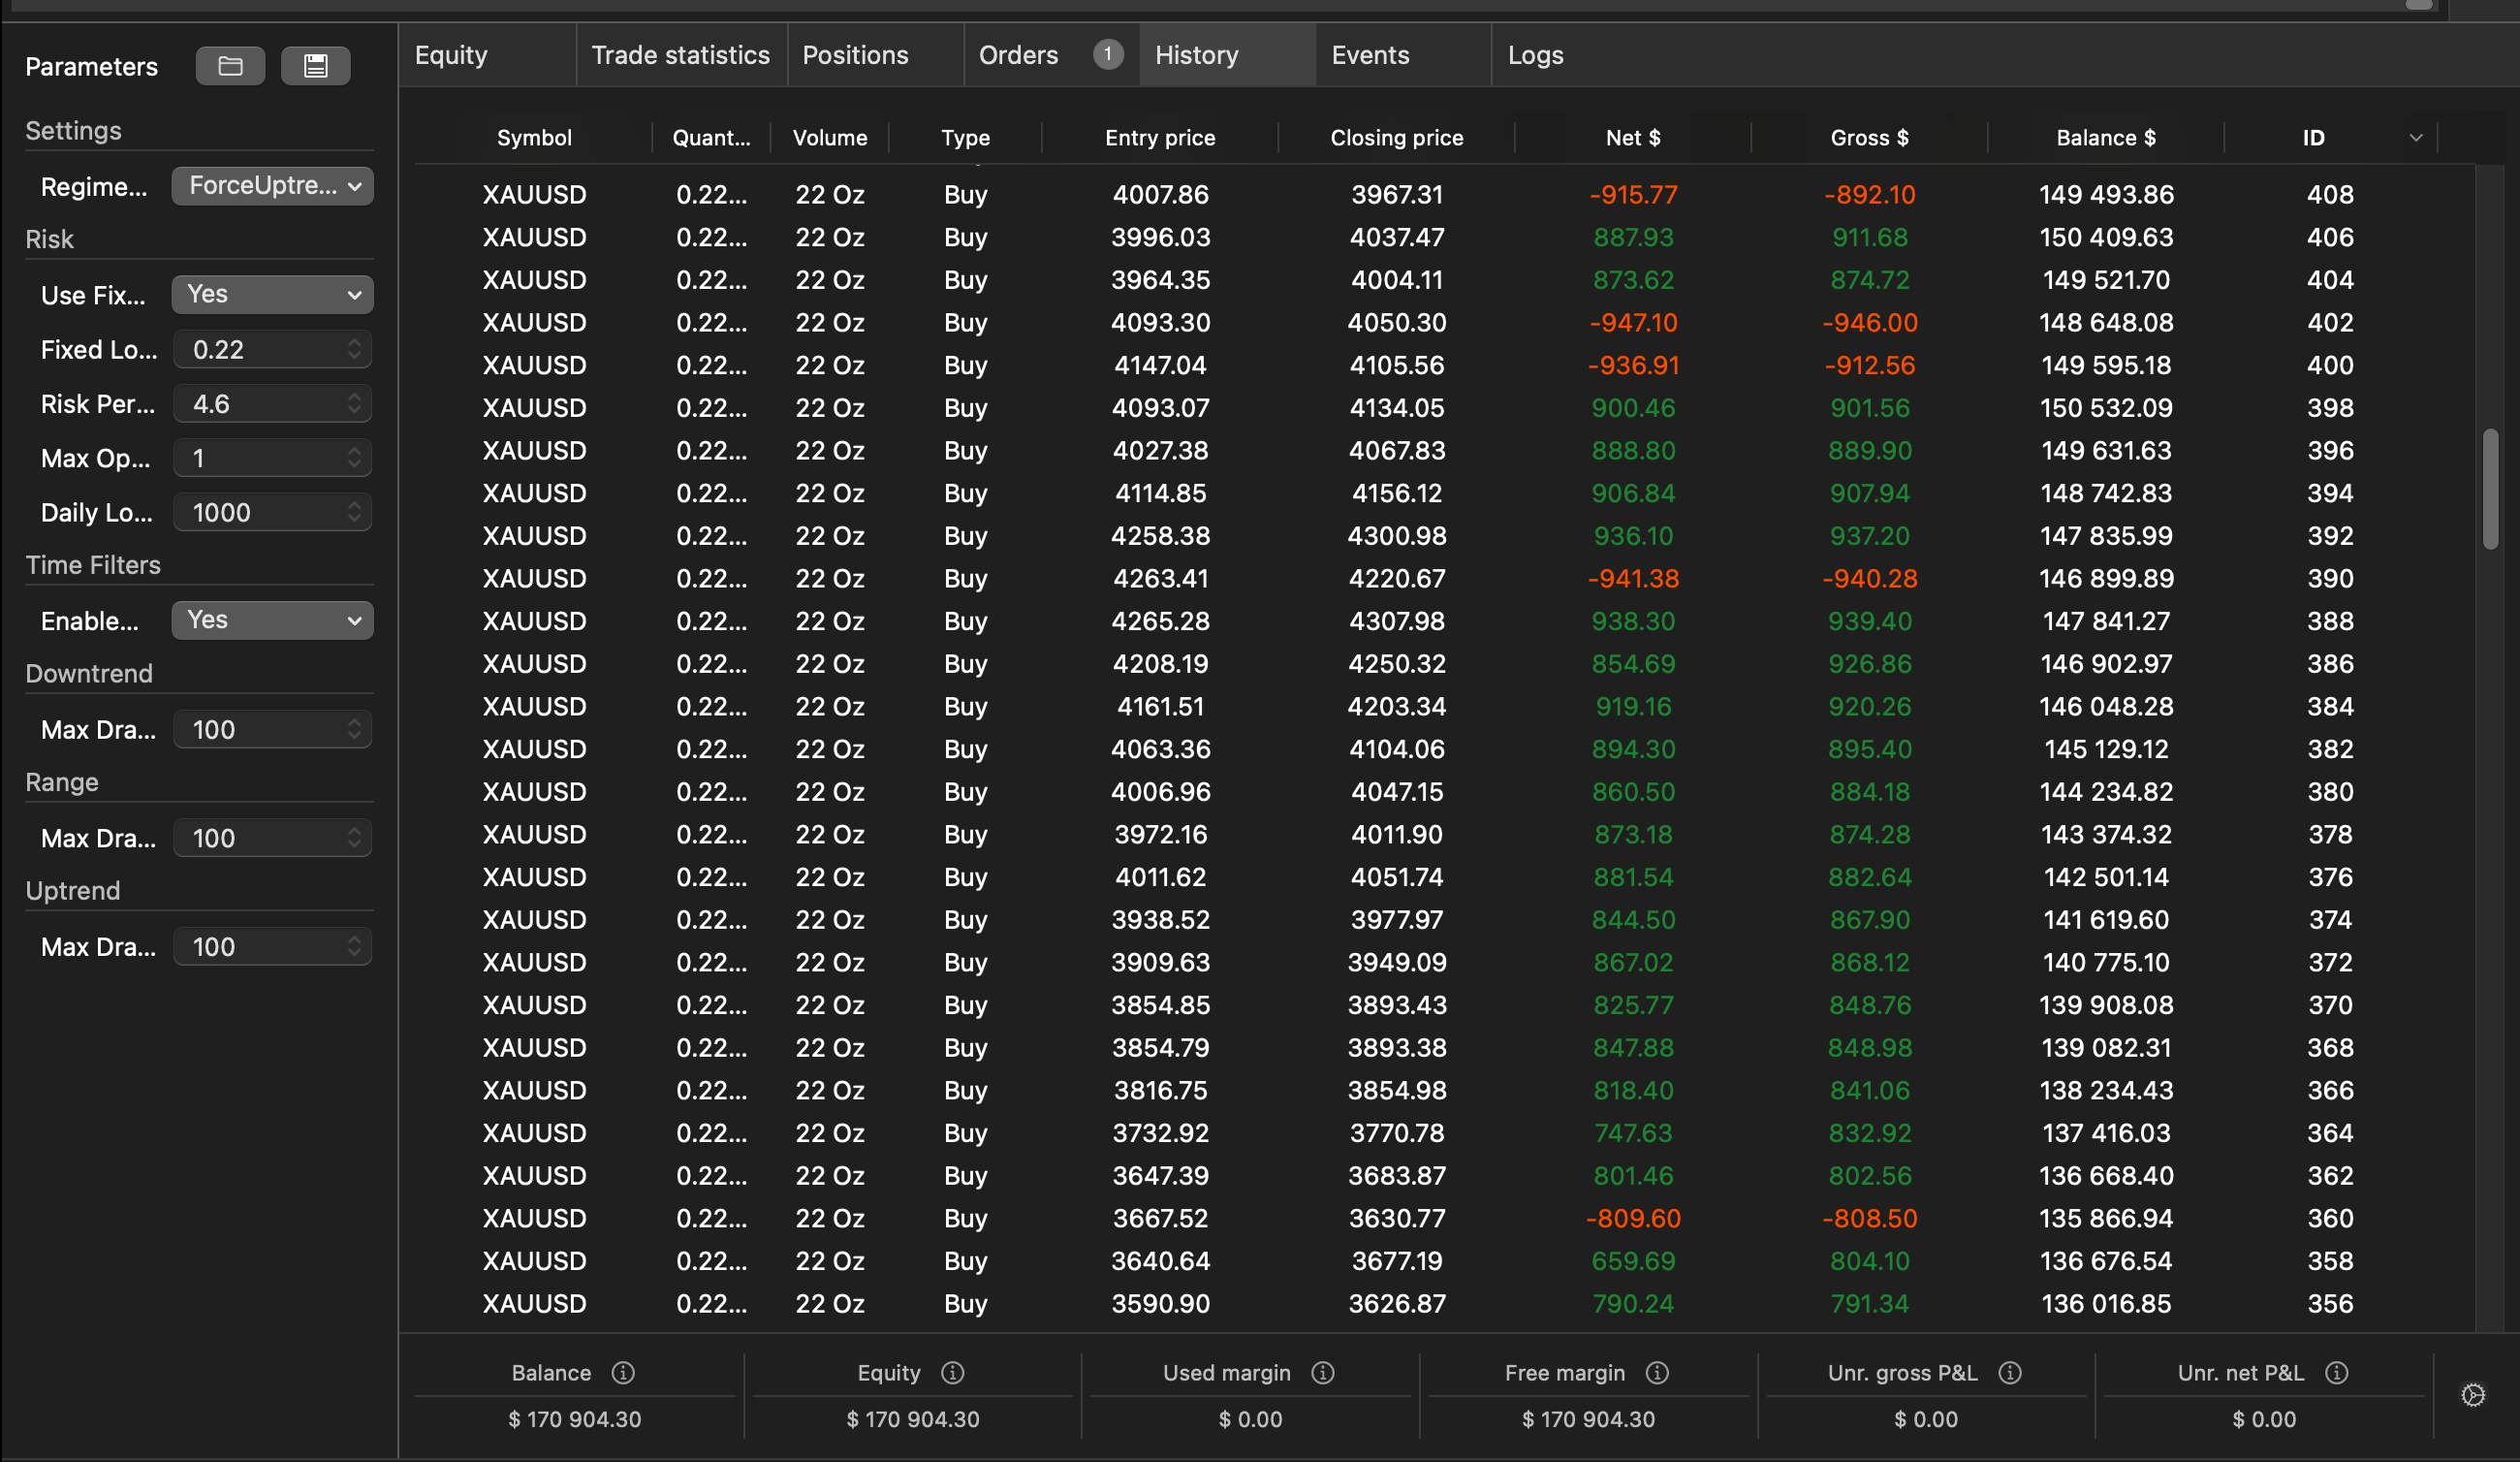
Task: Click the Fixed Lot stepper arrows
Action: pos(354,349)
